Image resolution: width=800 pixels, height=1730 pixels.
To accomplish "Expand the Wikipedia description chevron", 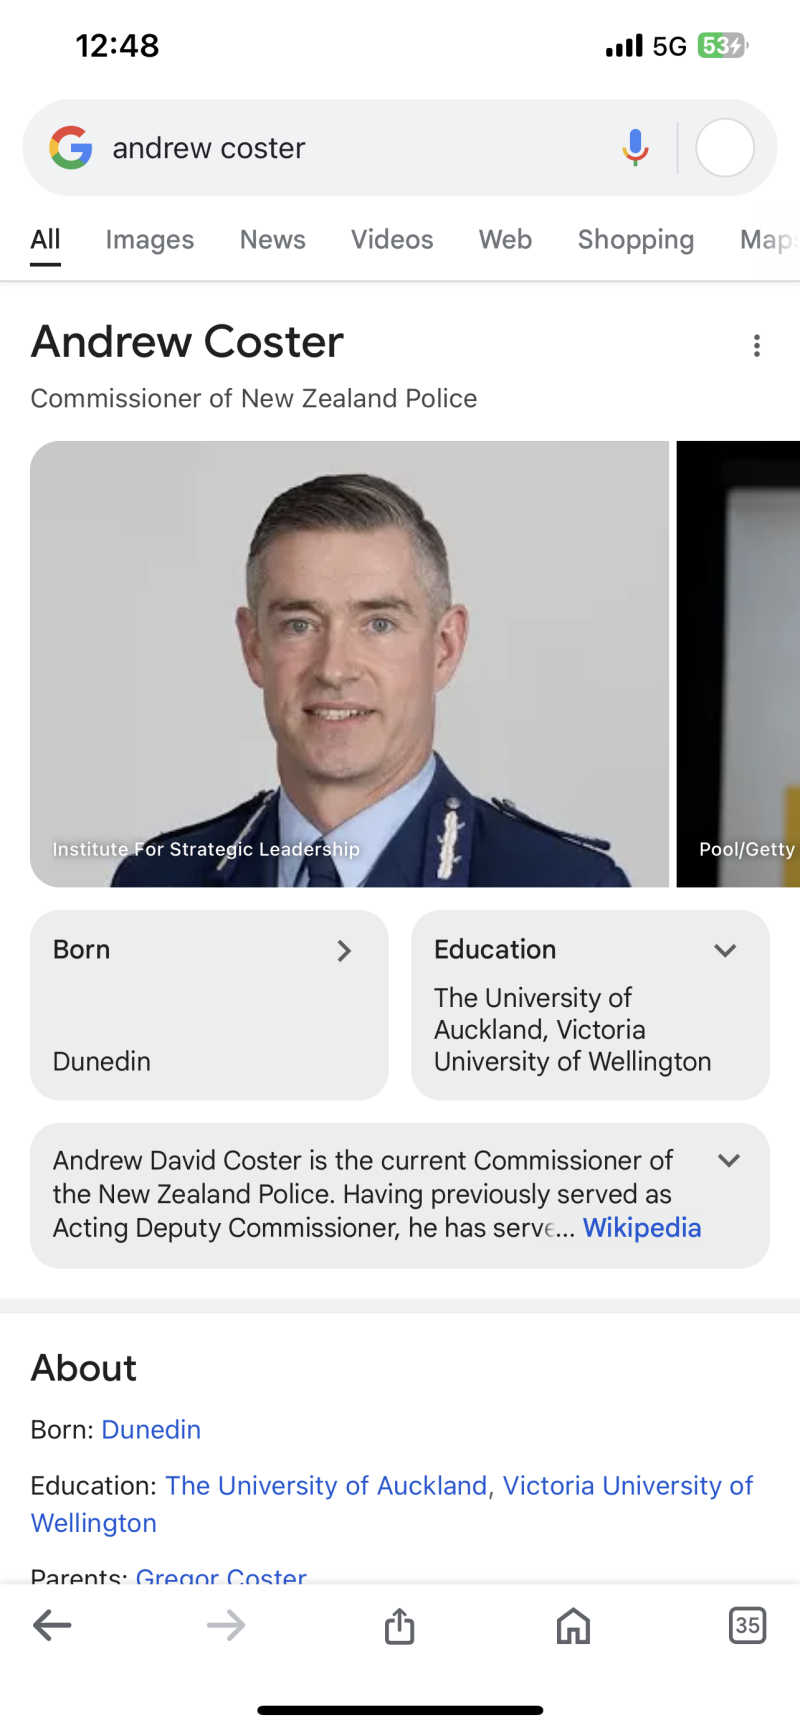I will (x=729, y=1160).
